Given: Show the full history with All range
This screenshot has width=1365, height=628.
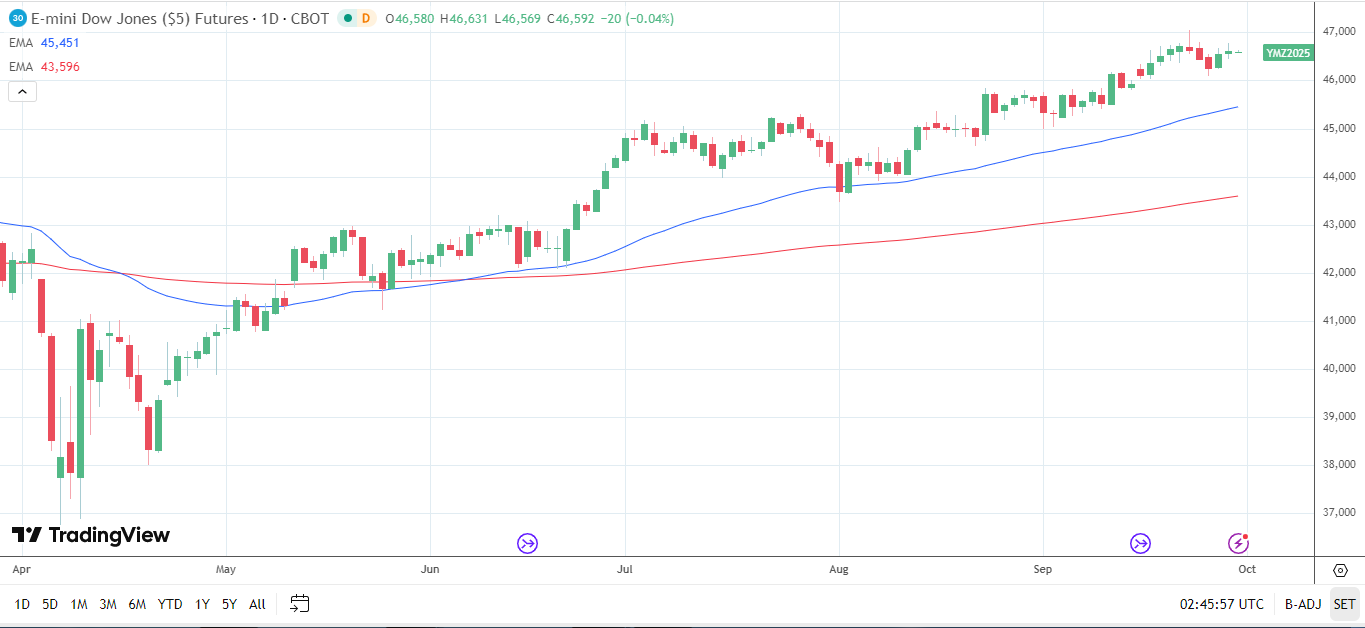Looking at the screenshot, I should coord(257,604).
